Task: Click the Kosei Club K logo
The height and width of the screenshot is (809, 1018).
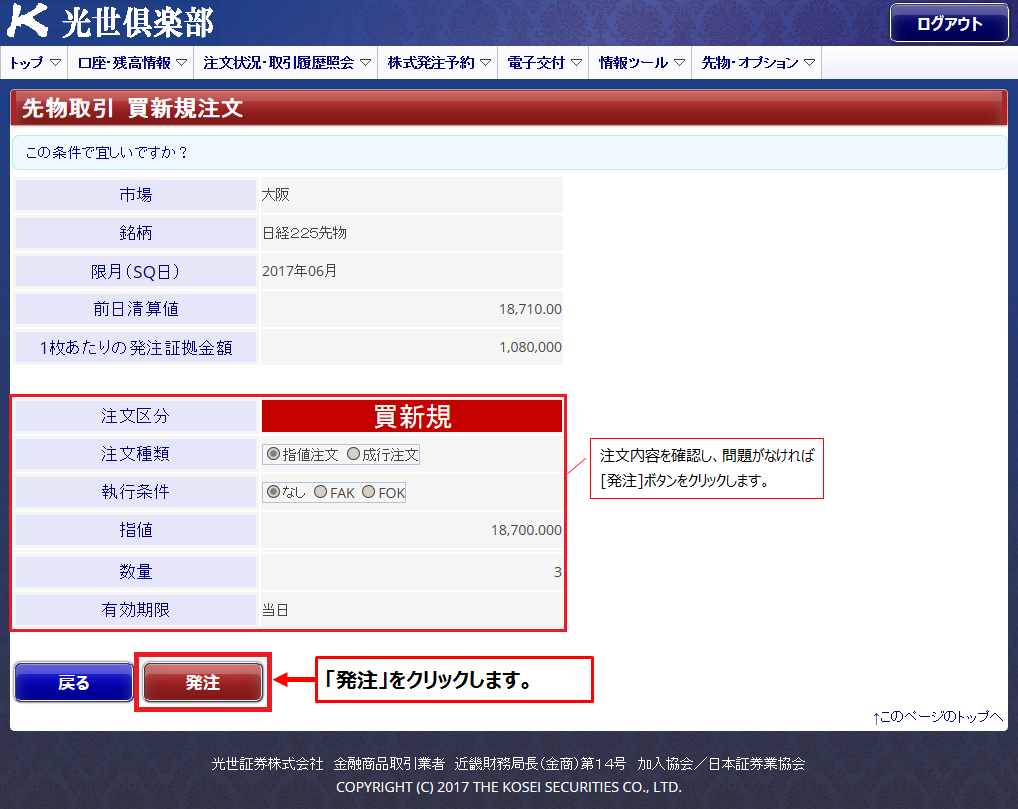Action: click(28, 20)
